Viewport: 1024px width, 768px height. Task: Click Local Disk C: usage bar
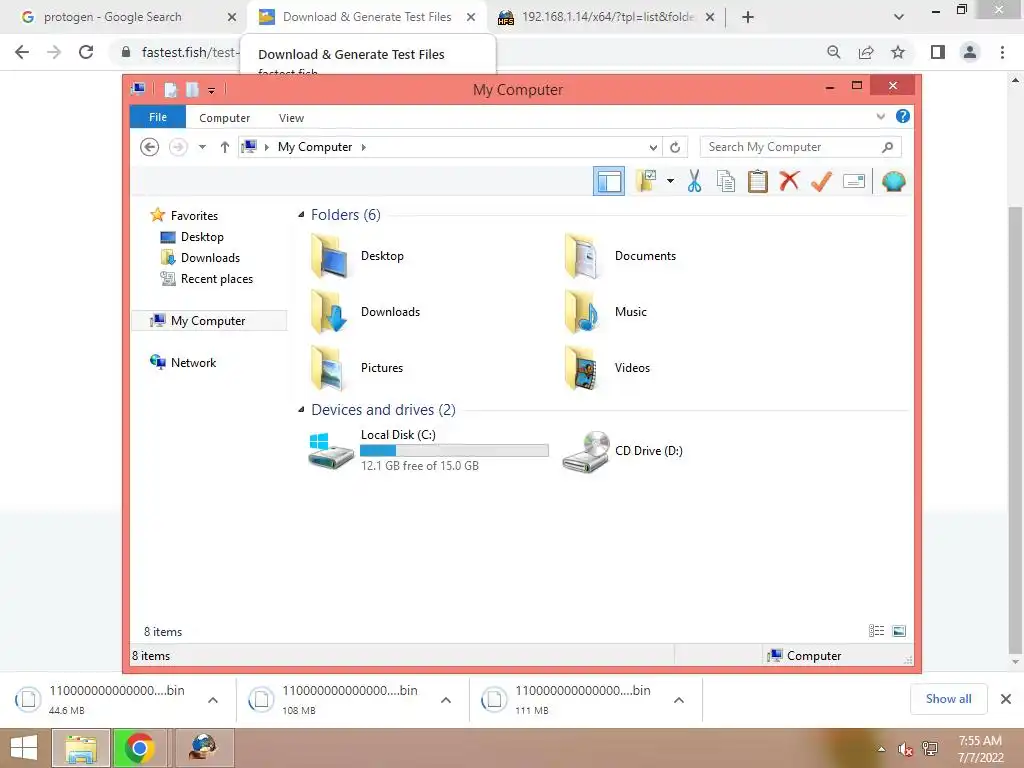pos(454,451)
